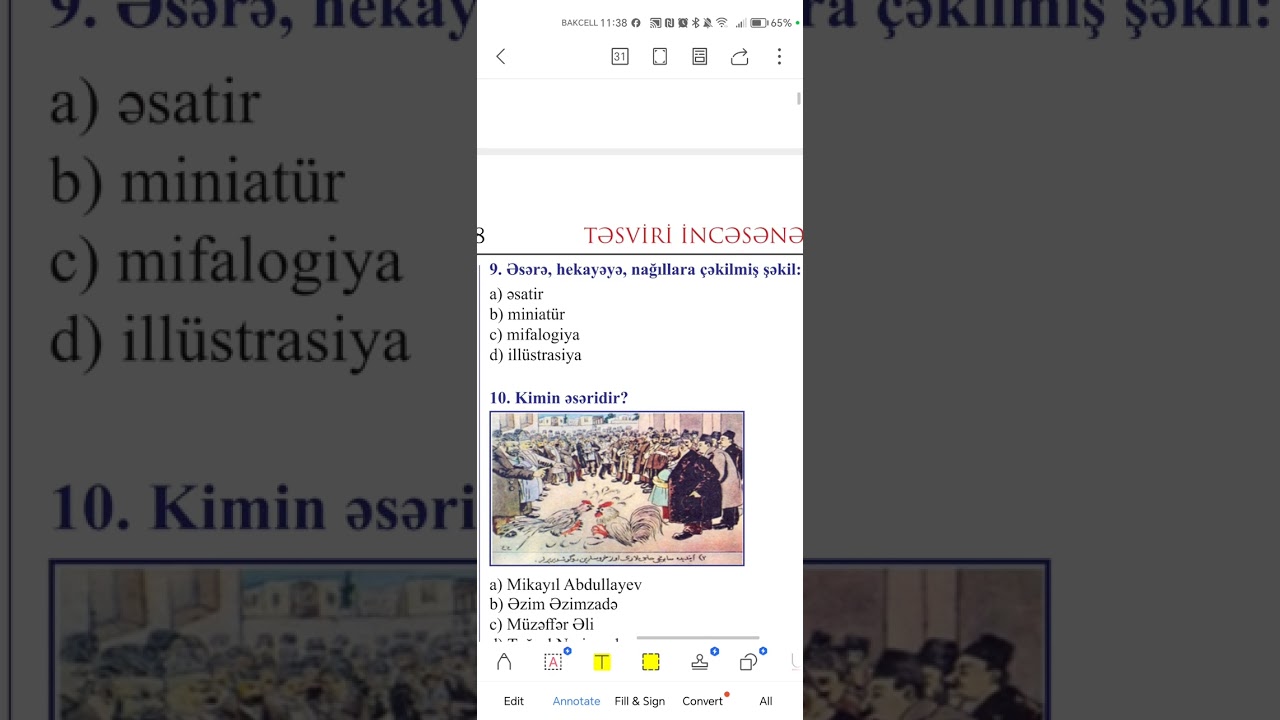
Task: Tap the share arrow icon
Action: [740, 57]
